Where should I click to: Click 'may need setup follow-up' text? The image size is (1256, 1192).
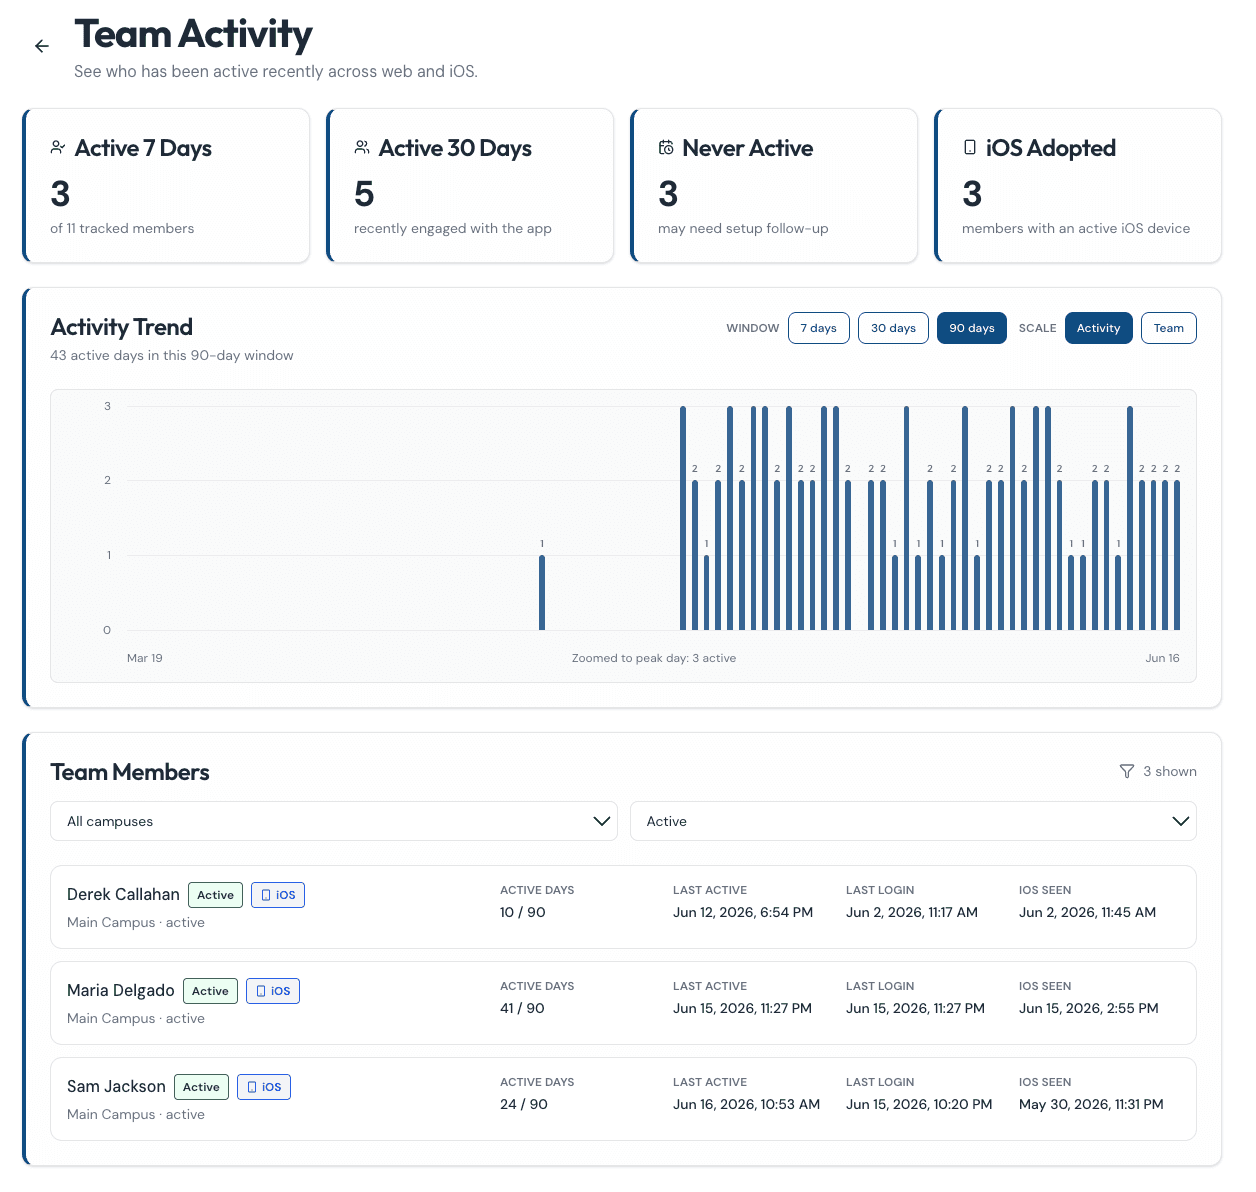[743, 228]
